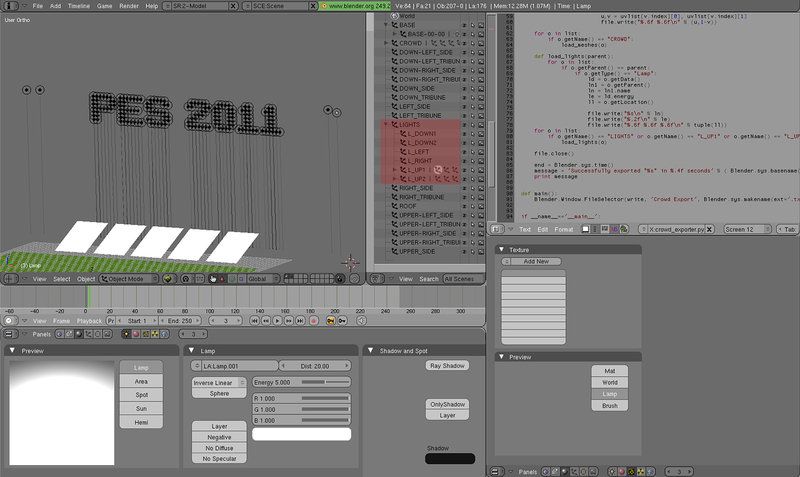Image resolution: width=800 pixels, height=477 pixels.
Task: Open the Inverse Linear falloff dropdown
Action: tap(219, 382)
